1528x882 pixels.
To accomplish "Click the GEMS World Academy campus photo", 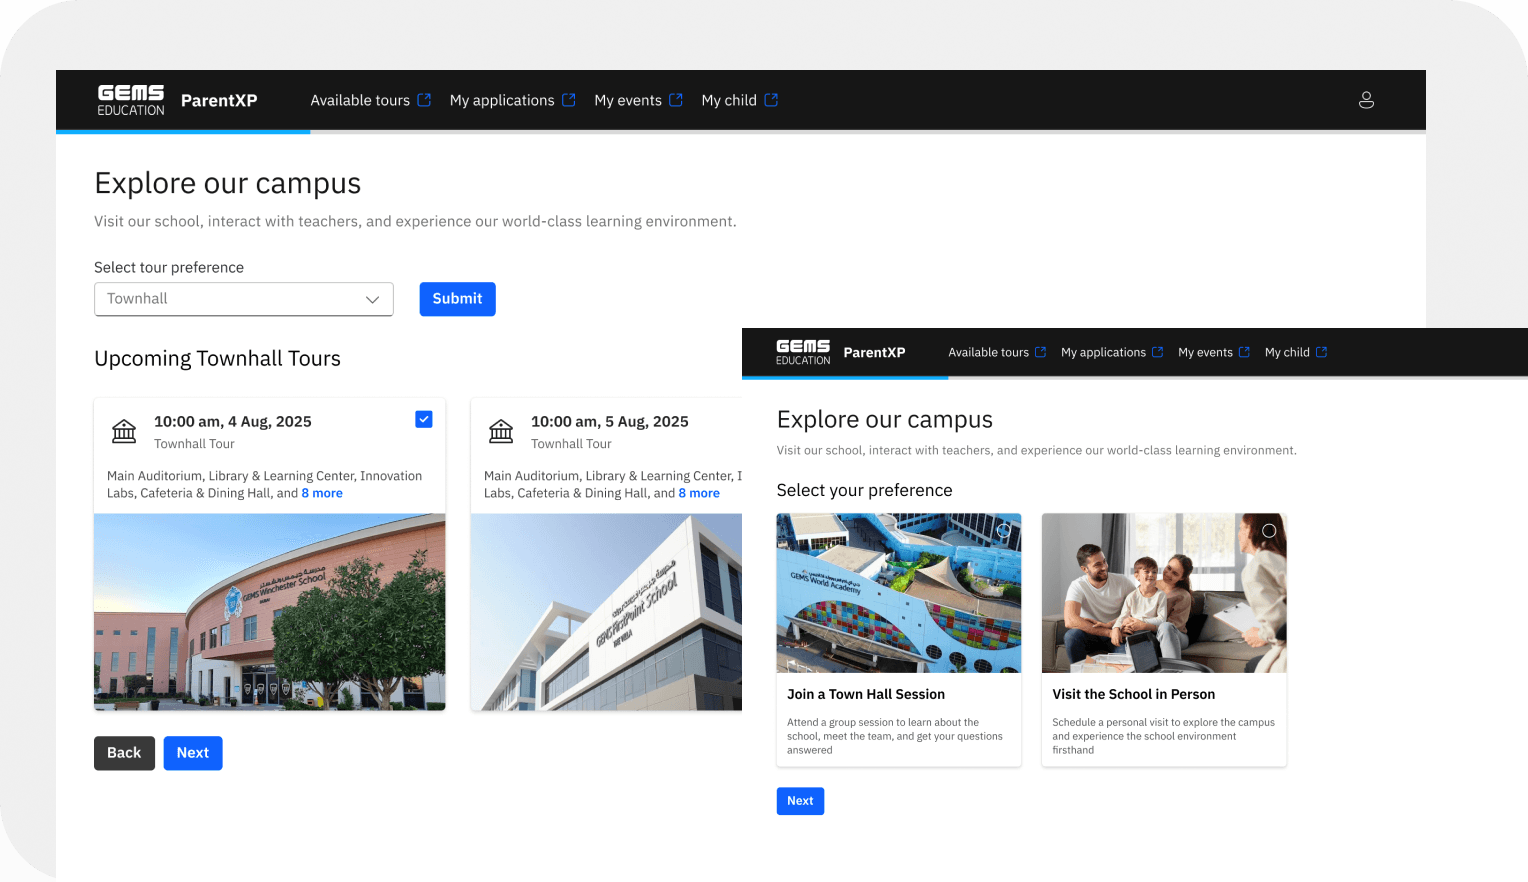I will coord(898,593).
